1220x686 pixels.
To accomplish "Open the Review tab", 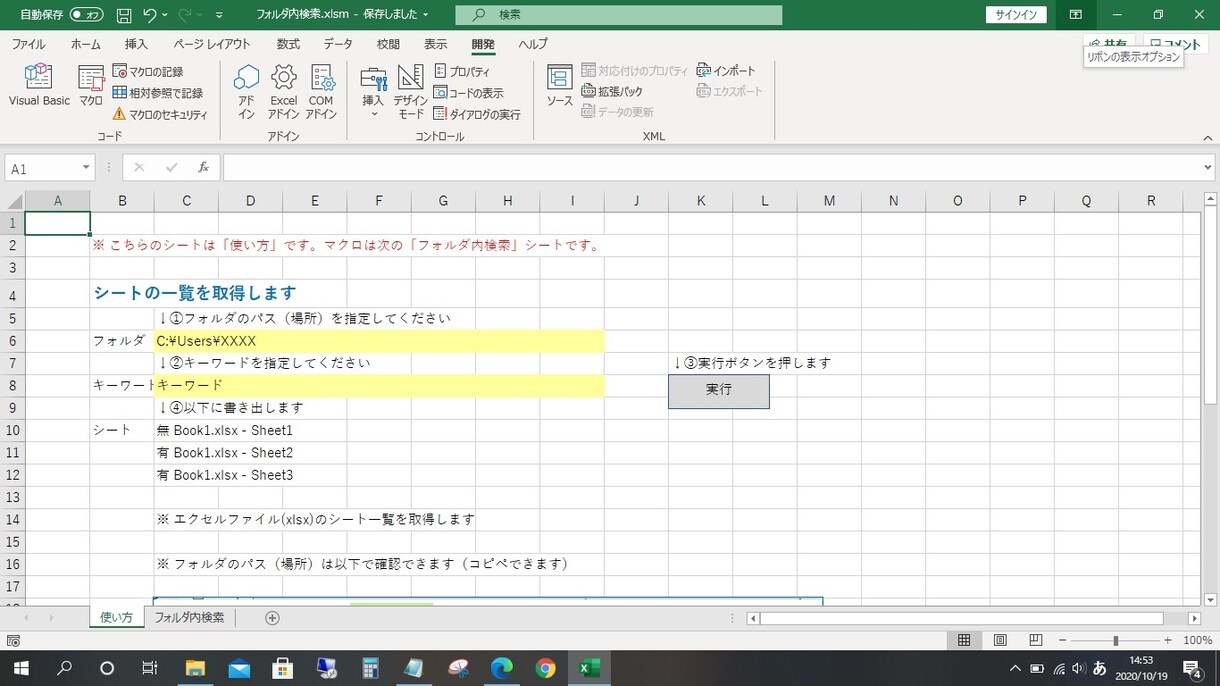I will [388, 44].
